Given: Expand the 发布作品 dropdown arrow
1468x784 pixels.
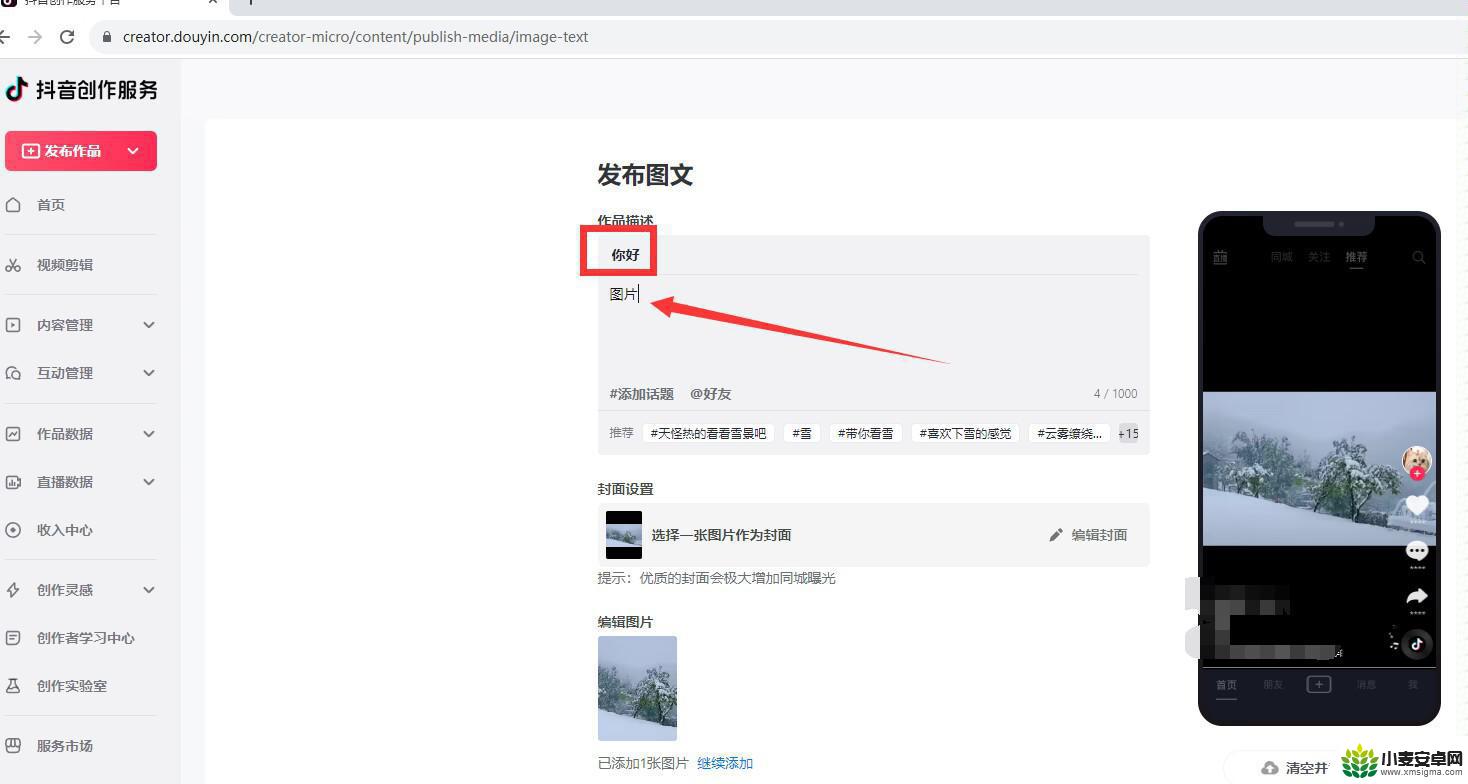Looking at the screenshot, I should click(x=133, y=151).
